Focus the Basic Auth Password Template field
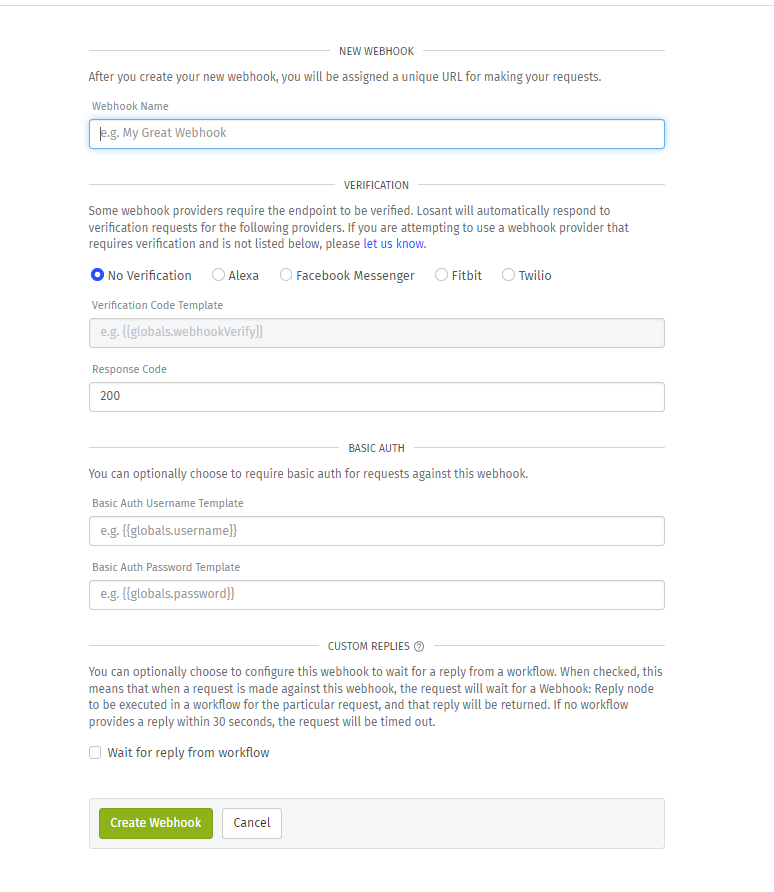Viewport: 774px width, 892px height. point(376,594)
